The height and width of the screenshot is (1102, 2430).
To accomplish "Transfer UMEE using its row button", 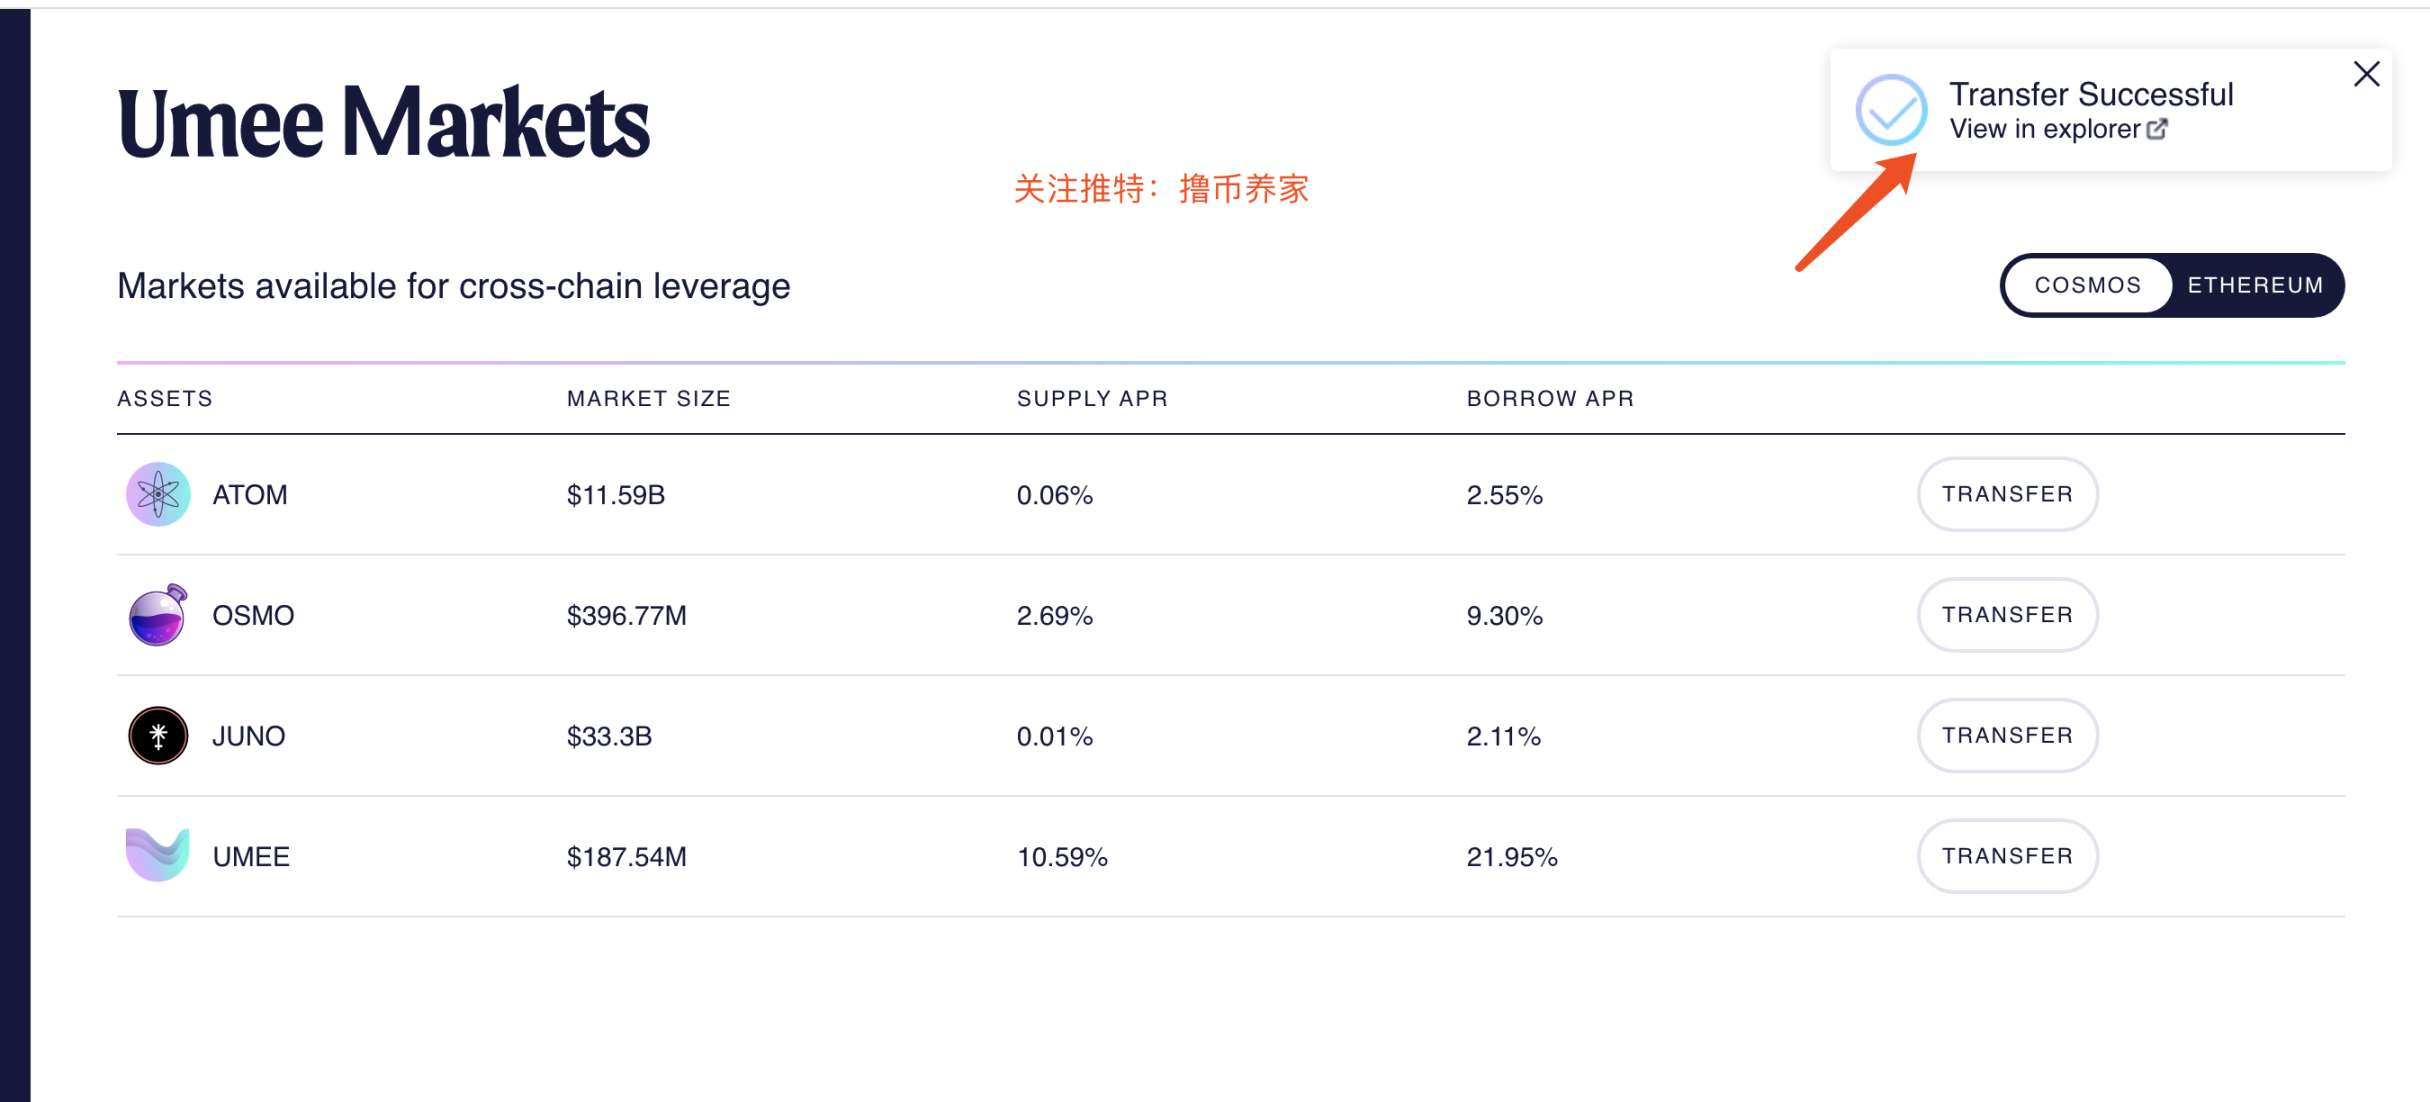I will [2007, 856].
